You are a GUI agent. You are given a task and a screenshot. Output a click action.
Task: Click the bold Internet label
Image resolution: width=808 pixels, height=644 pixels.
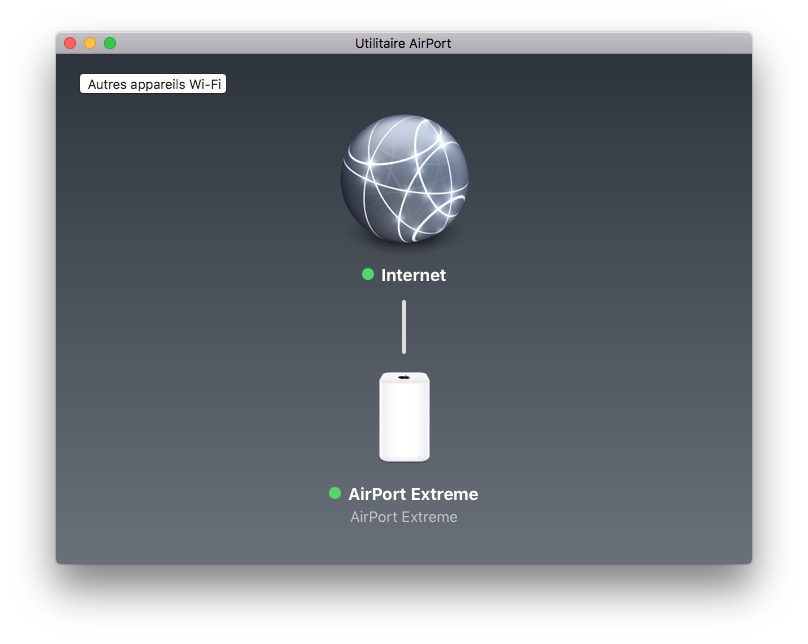tap(413, 275)
